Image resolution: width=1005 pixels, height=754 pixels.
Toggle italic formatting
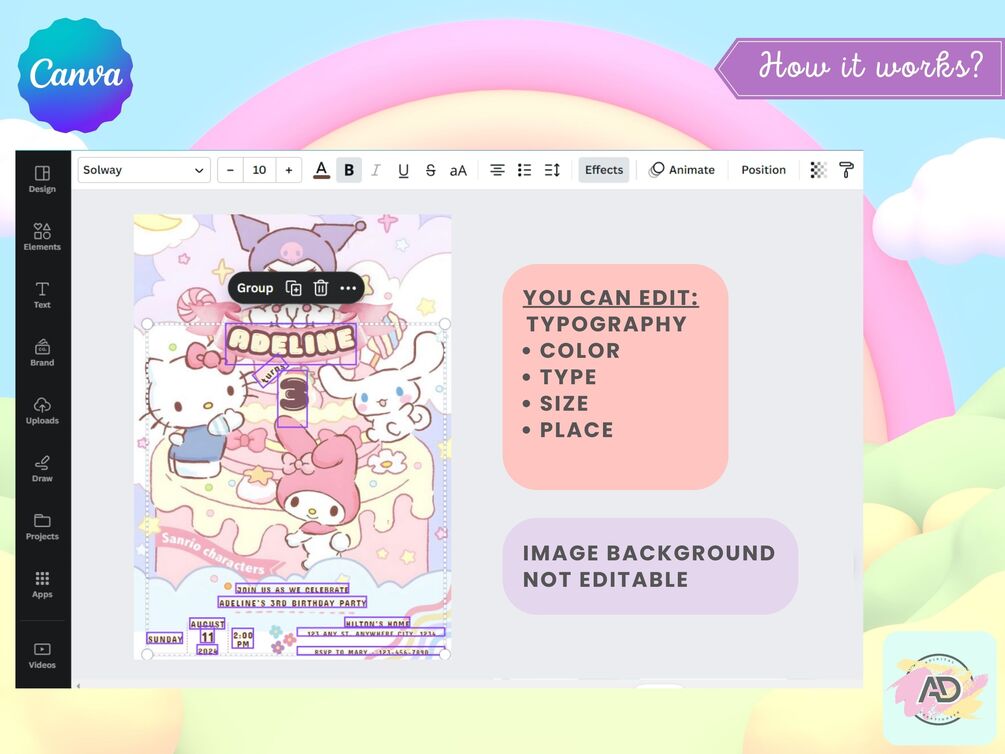376,170
